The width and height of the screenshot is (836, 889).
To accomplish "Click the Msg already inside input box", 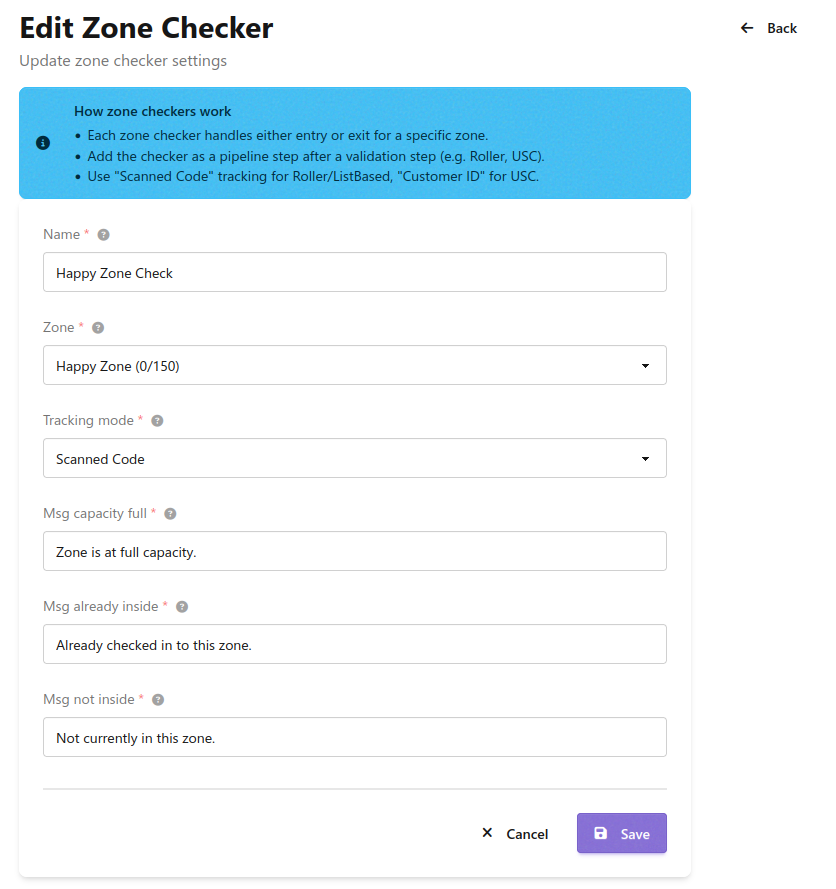I will 354,644.
